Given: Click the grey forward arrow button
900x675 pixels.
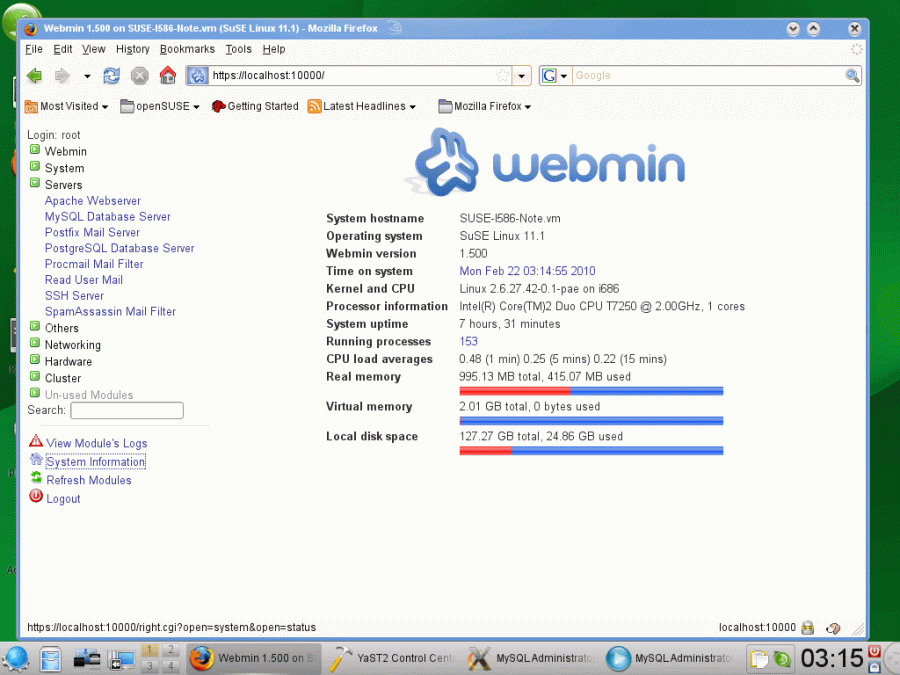Looking at the screenshot, I should click(62, 75).
